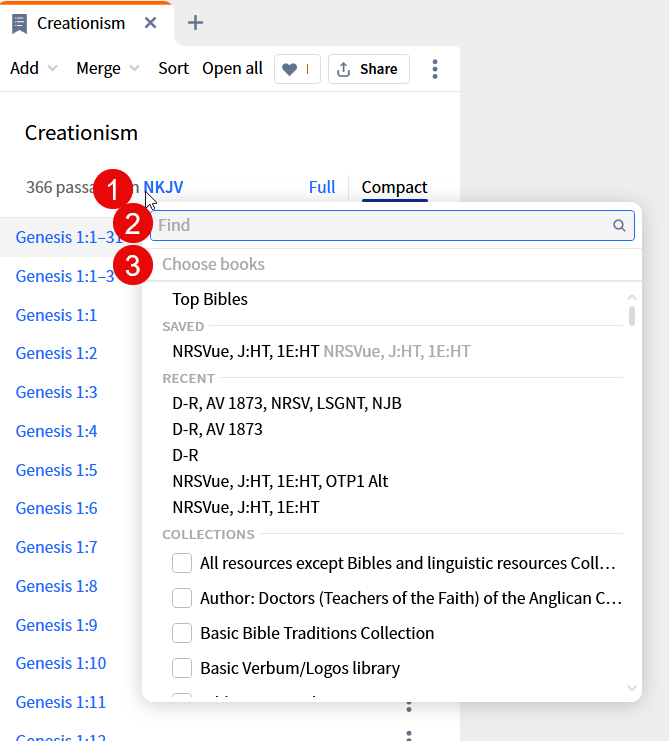Click the Share button

pyautogui.click(x=369, y=69)
